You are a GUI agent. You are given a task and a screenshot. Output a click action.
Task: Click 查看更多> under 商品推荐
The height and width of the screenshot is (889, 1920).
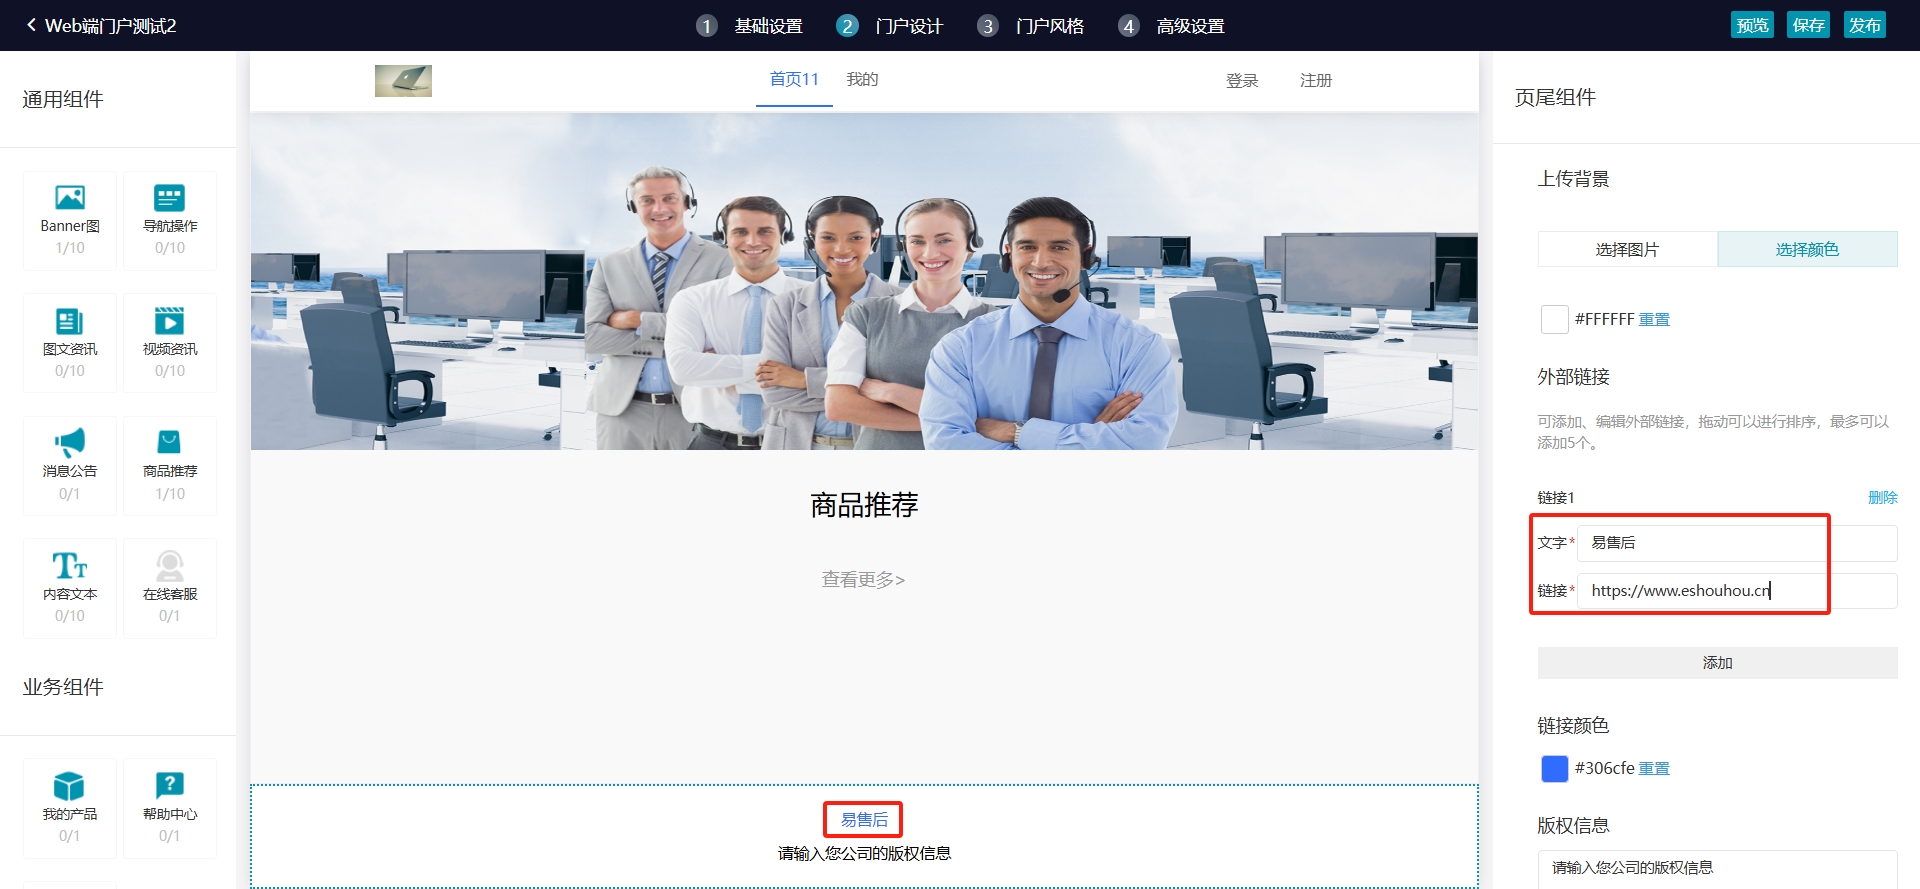[863, 579]
